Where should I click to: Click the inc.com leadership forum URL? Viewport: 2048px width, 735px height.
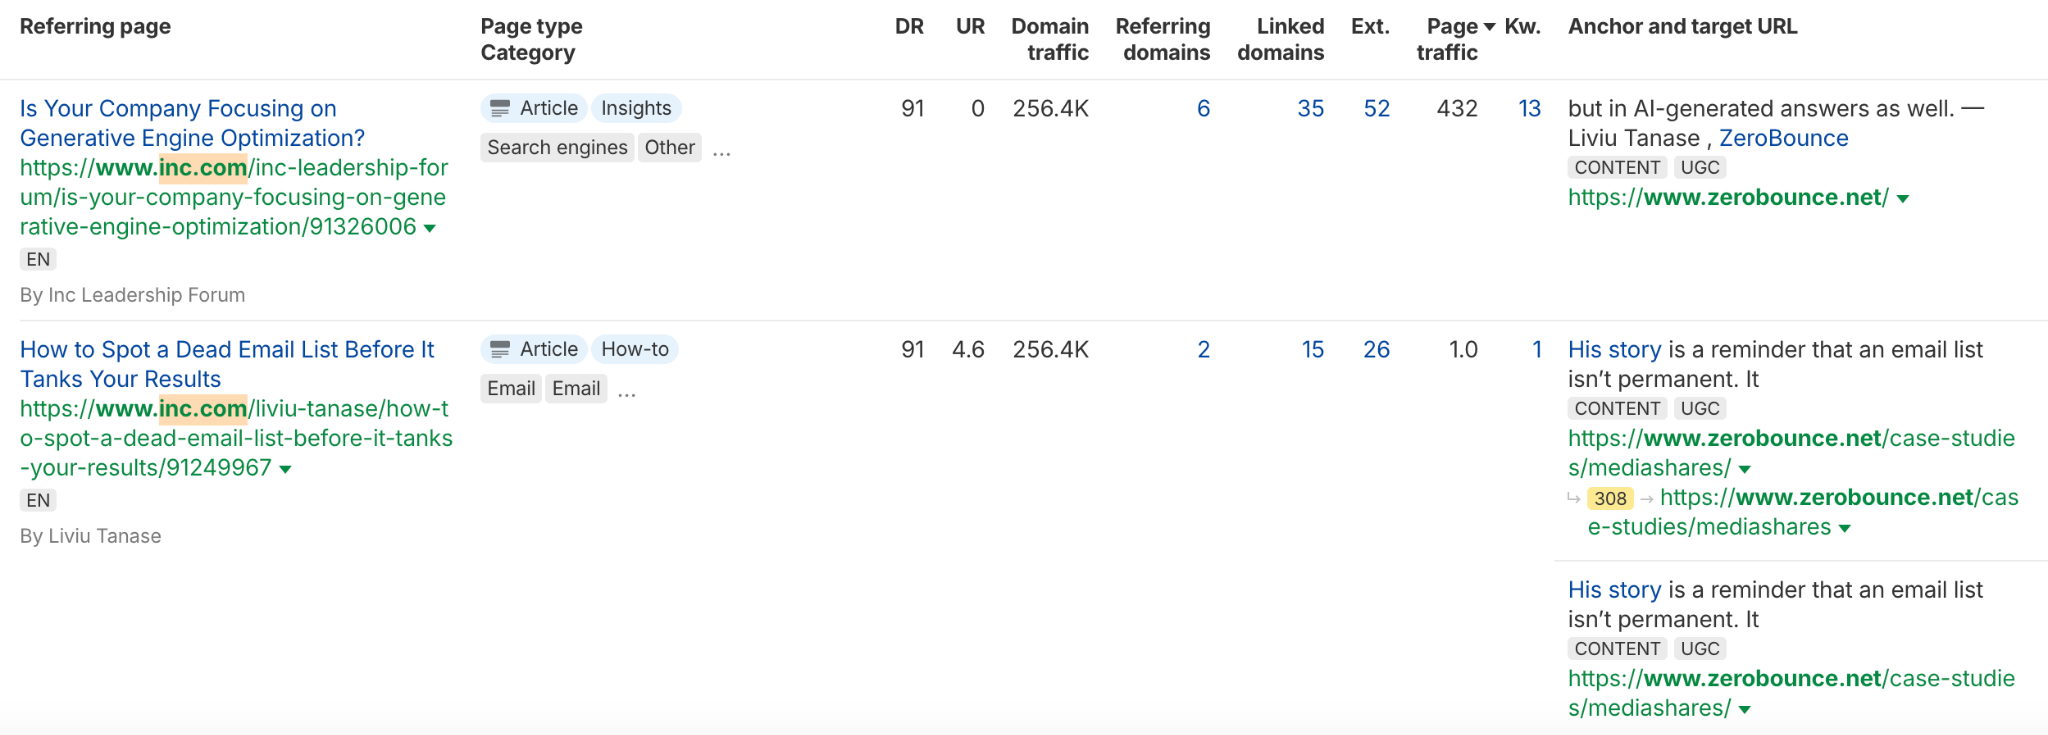[234, 197]
